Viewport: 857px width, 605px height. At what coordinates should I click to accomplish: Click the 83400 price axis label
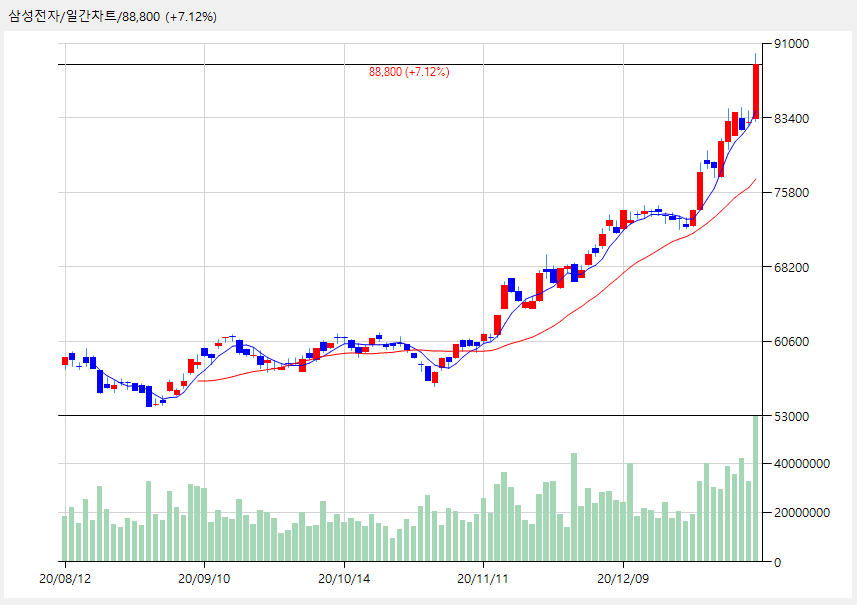click(x=791, y=118)
